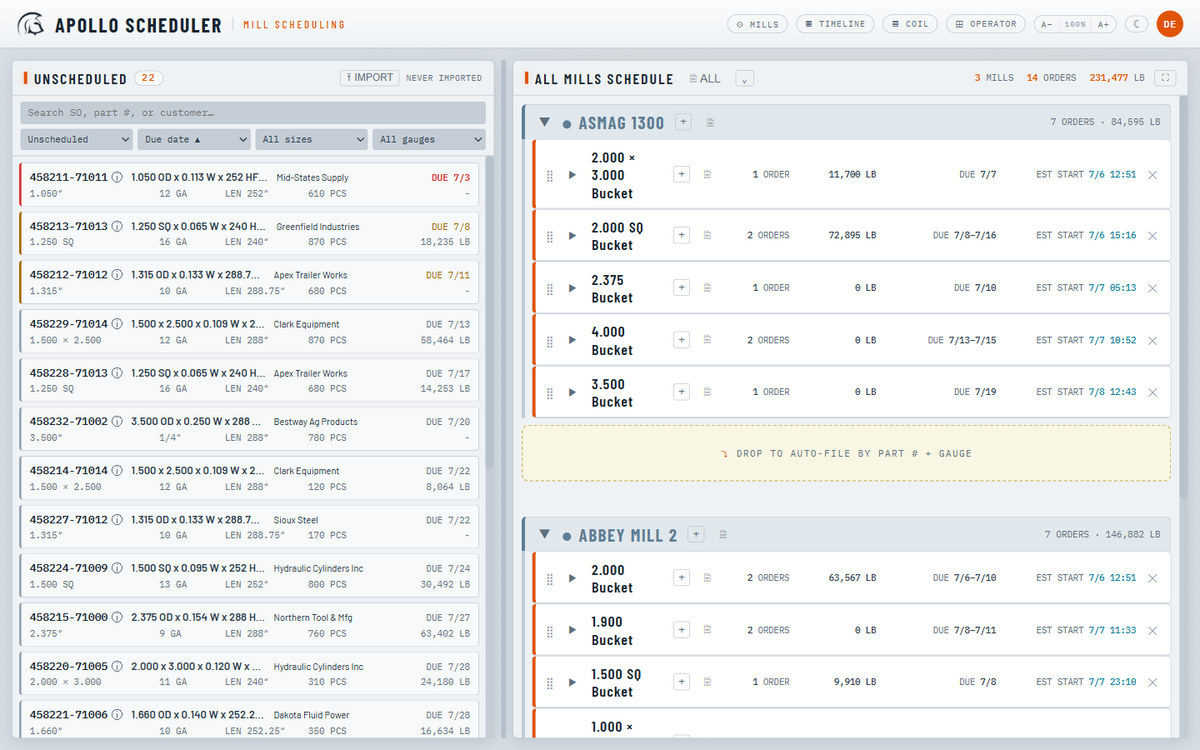The image size is (1200, 750).
Task: Collapse the ASMAG 1300 mill section
Action: click(545, 122)
